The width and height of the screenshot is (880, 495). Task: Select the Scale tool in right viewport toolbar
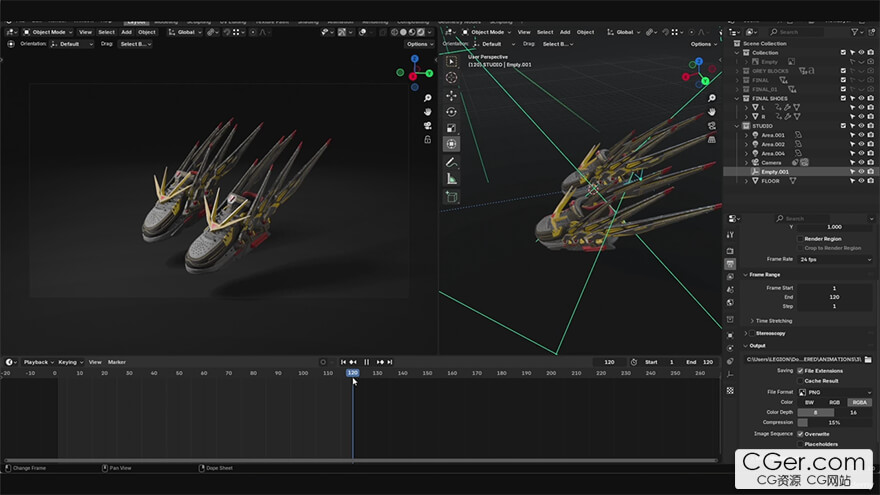451,128
